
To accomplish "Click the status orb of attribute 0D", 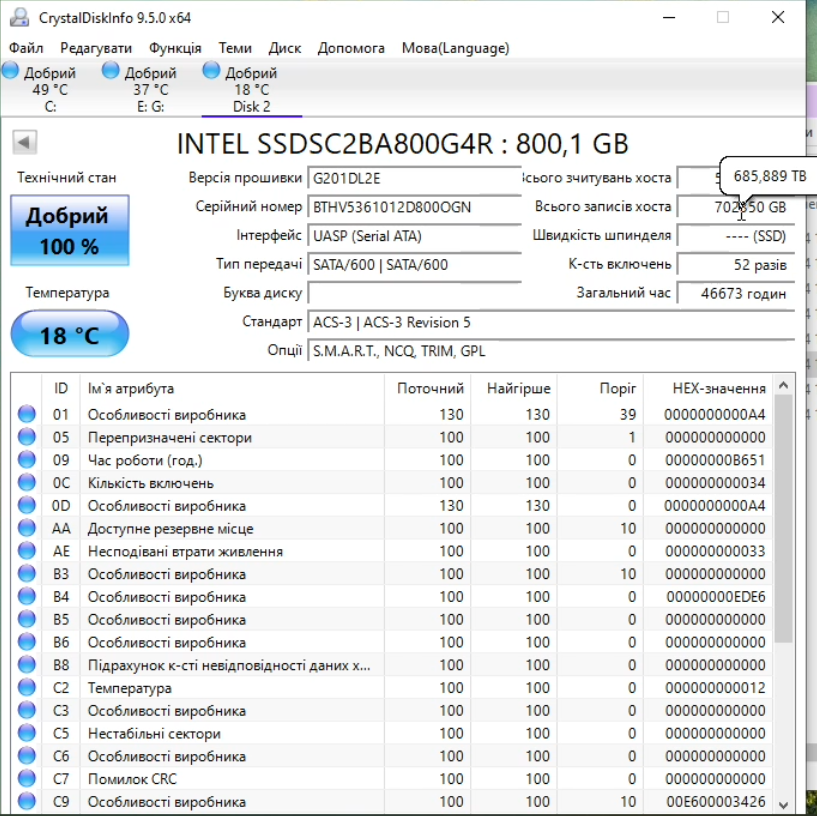I will 27,505.
